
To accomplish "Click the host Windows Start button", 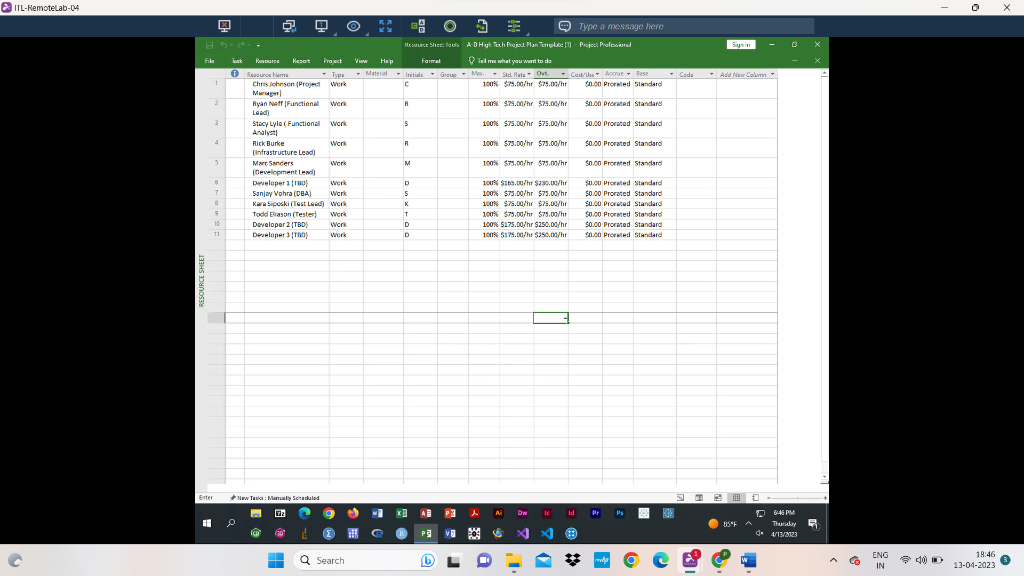I will click(276, 560).
